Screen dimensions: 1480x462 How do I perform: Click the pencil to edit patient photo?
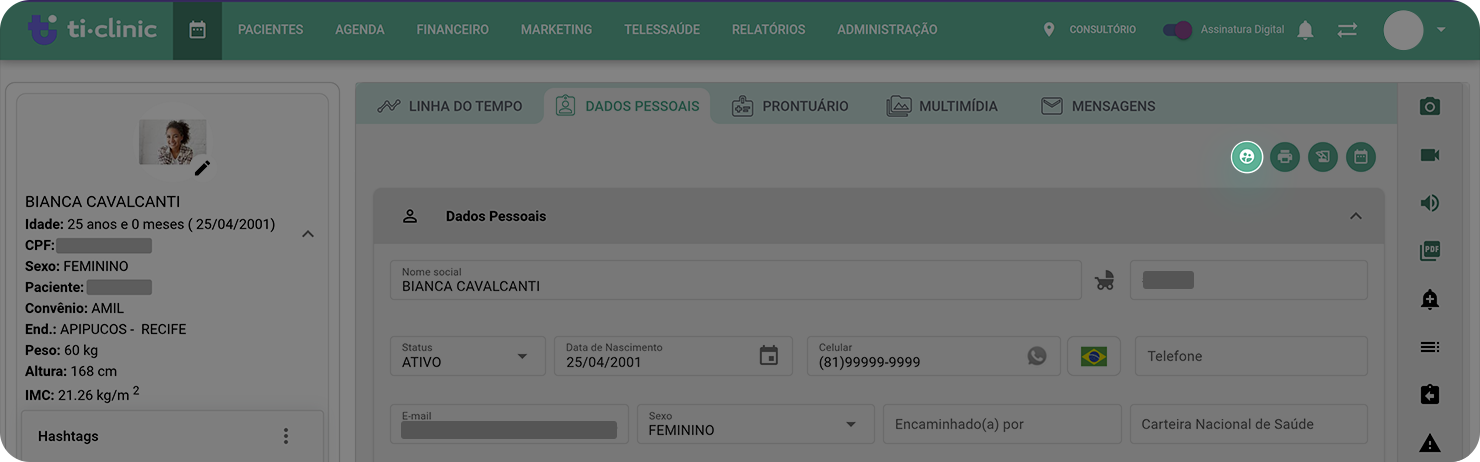point(202,168)
